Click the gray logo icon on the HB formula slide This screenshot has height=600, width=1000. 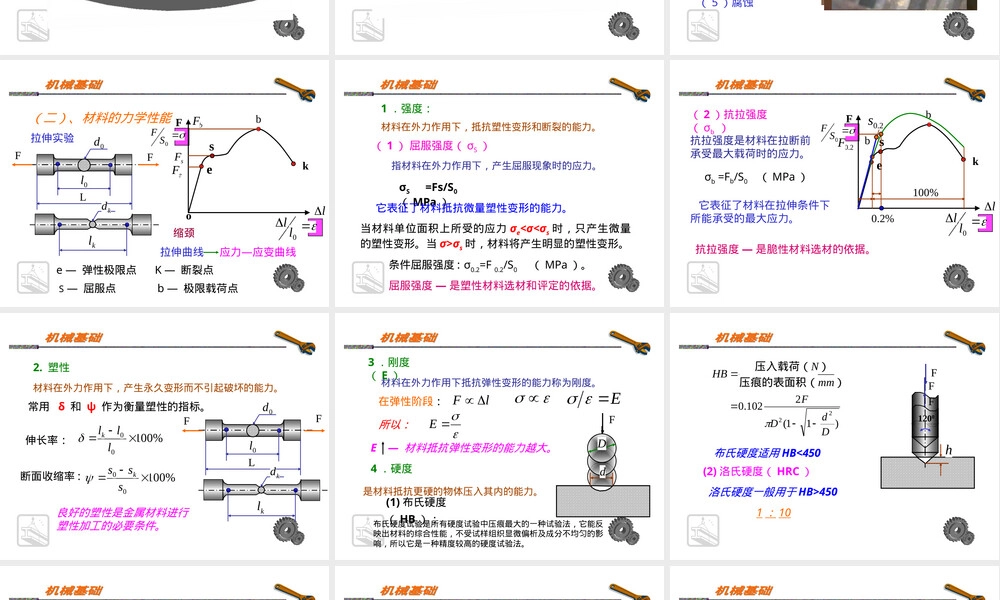[703, 530]
